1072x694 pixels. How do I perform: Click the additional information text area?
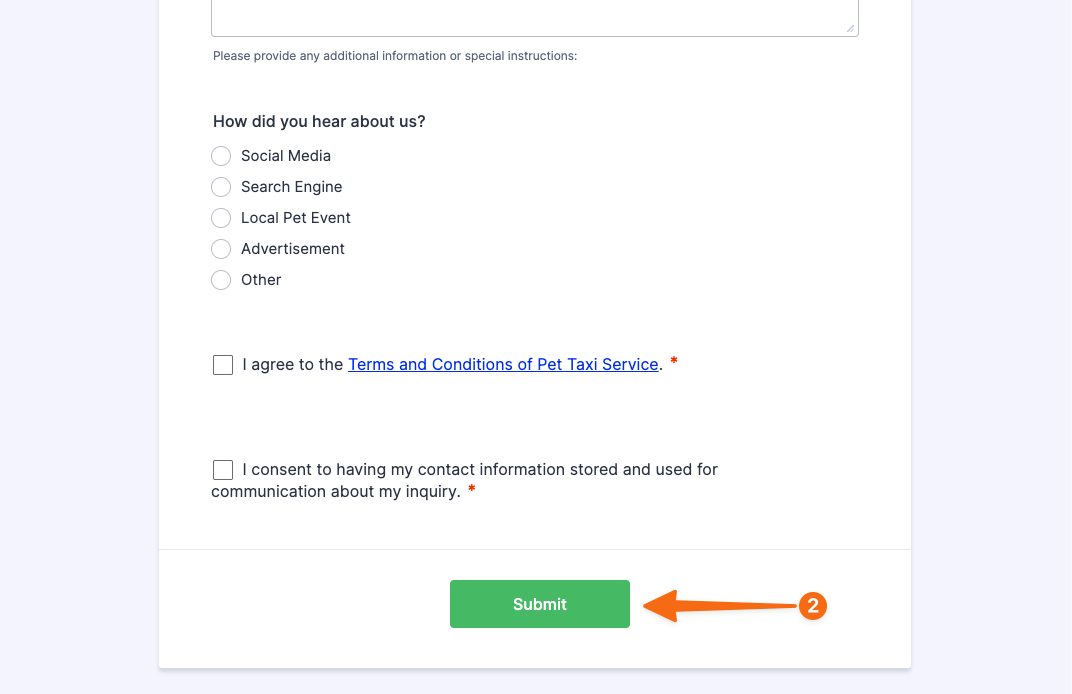click(x=534, y=14)
